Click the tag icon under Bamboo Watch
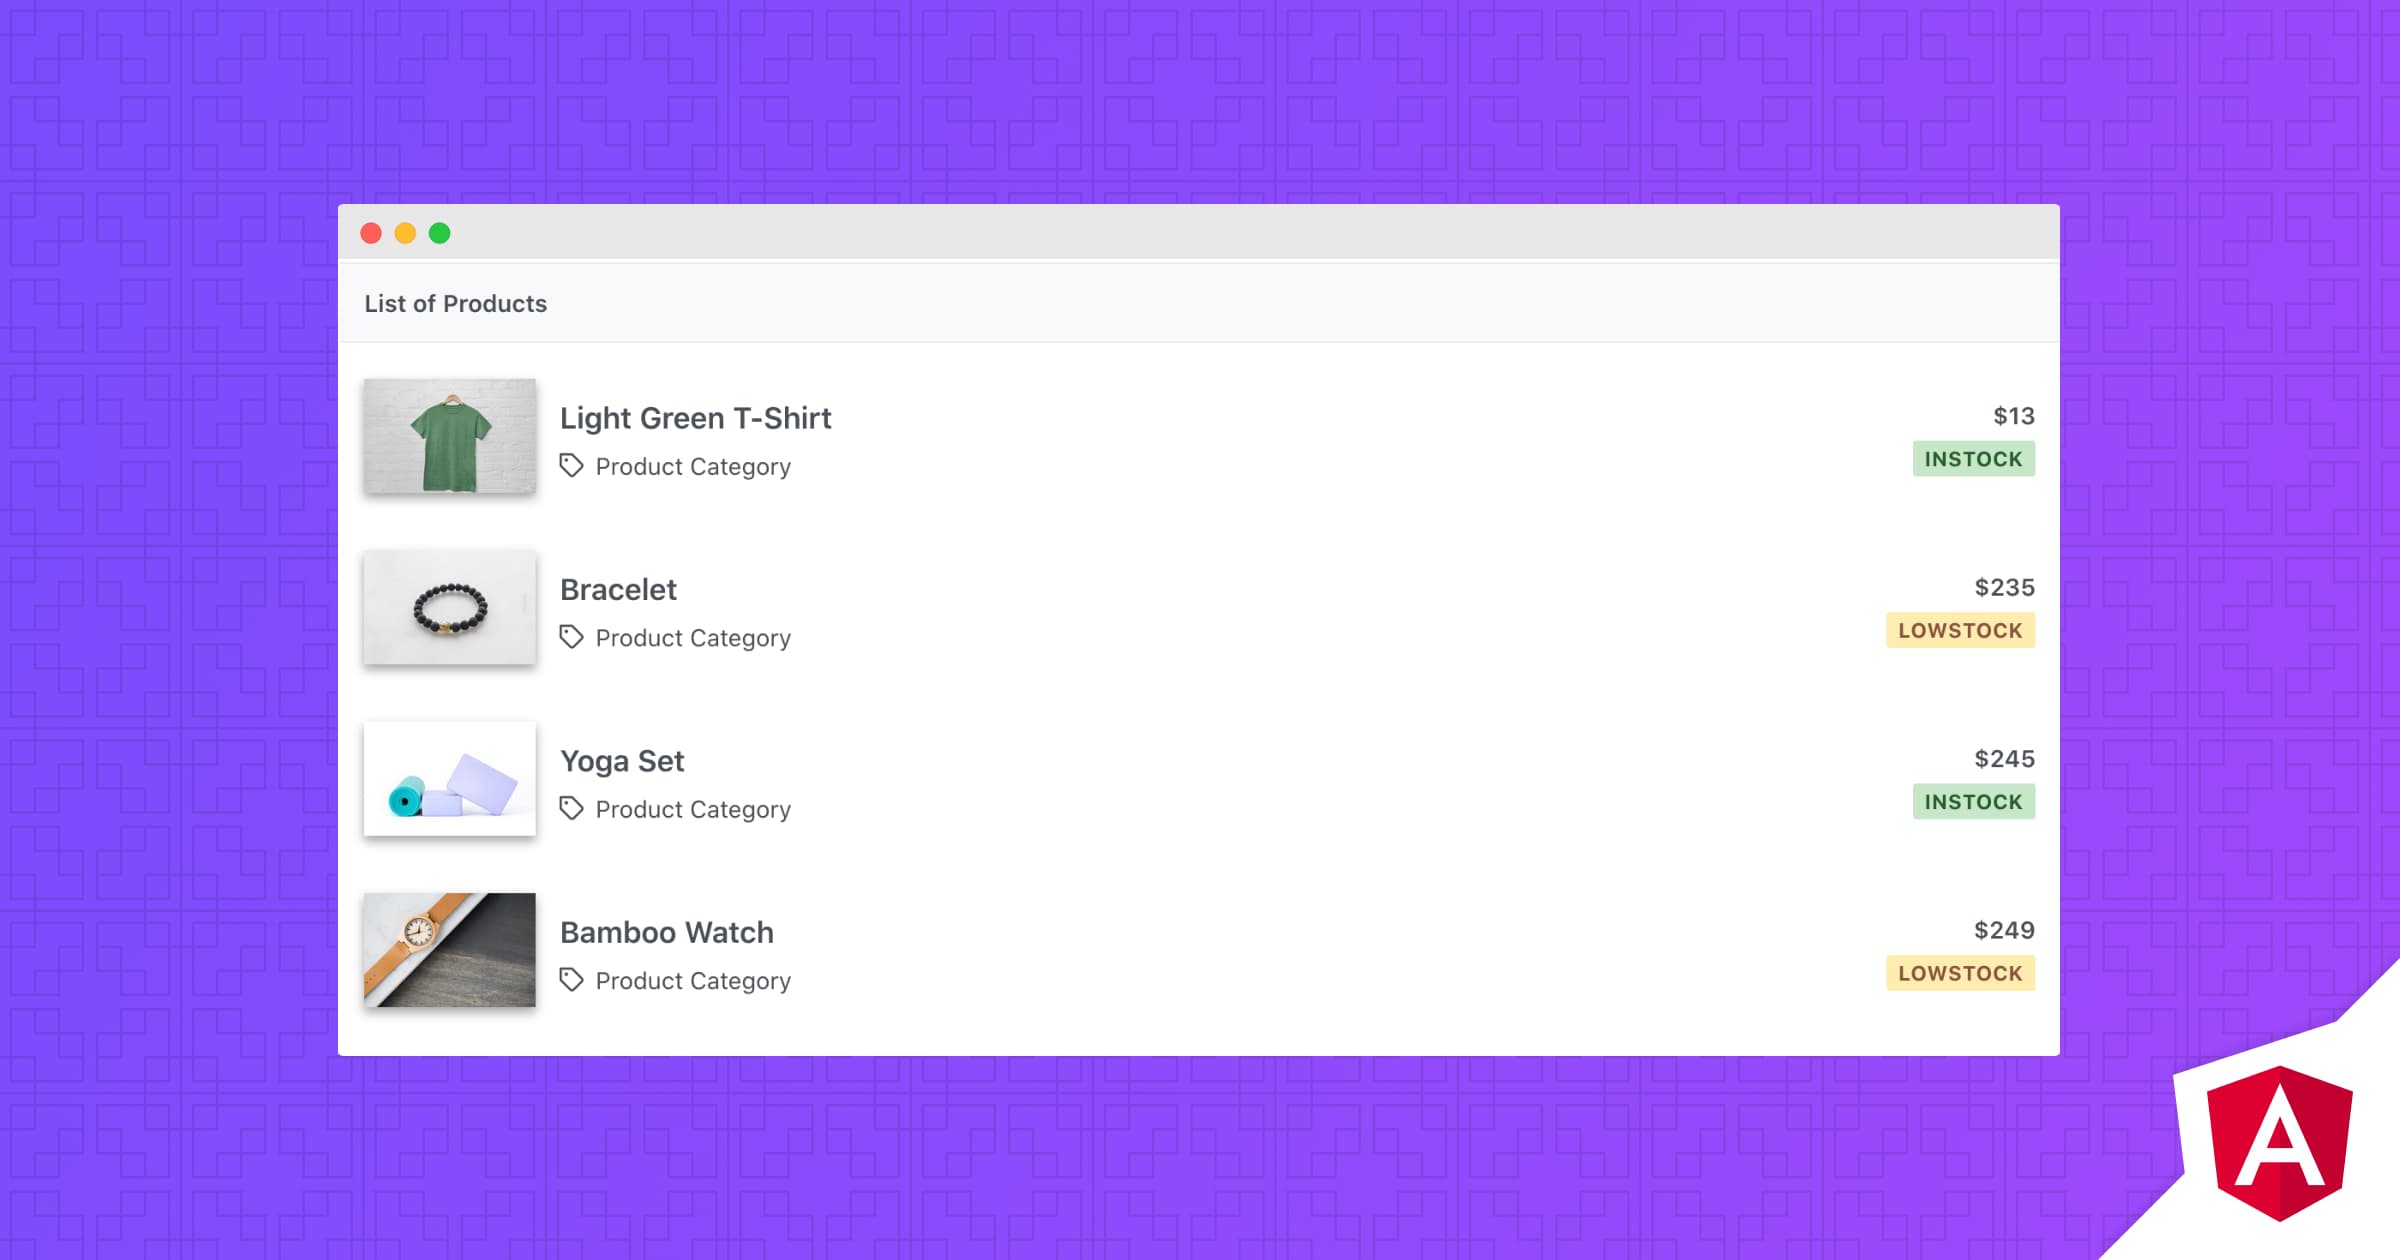This screenshot has height=1260, width=2400. coord(571,980)
